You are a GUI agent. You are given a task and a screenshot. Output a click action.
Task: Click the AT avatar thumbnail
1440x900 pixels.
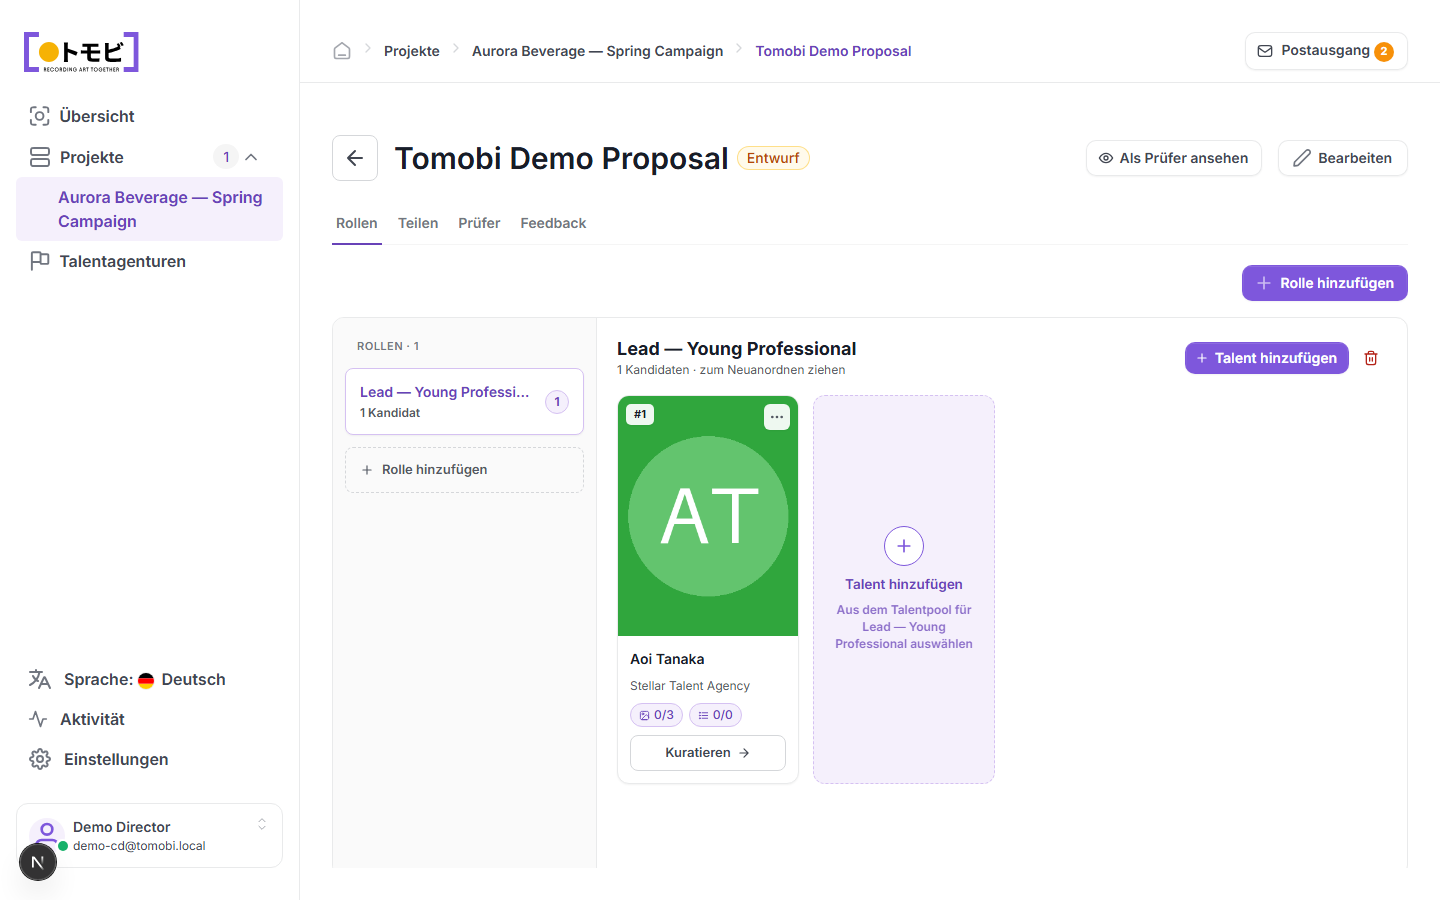click(x=708, y=516)
